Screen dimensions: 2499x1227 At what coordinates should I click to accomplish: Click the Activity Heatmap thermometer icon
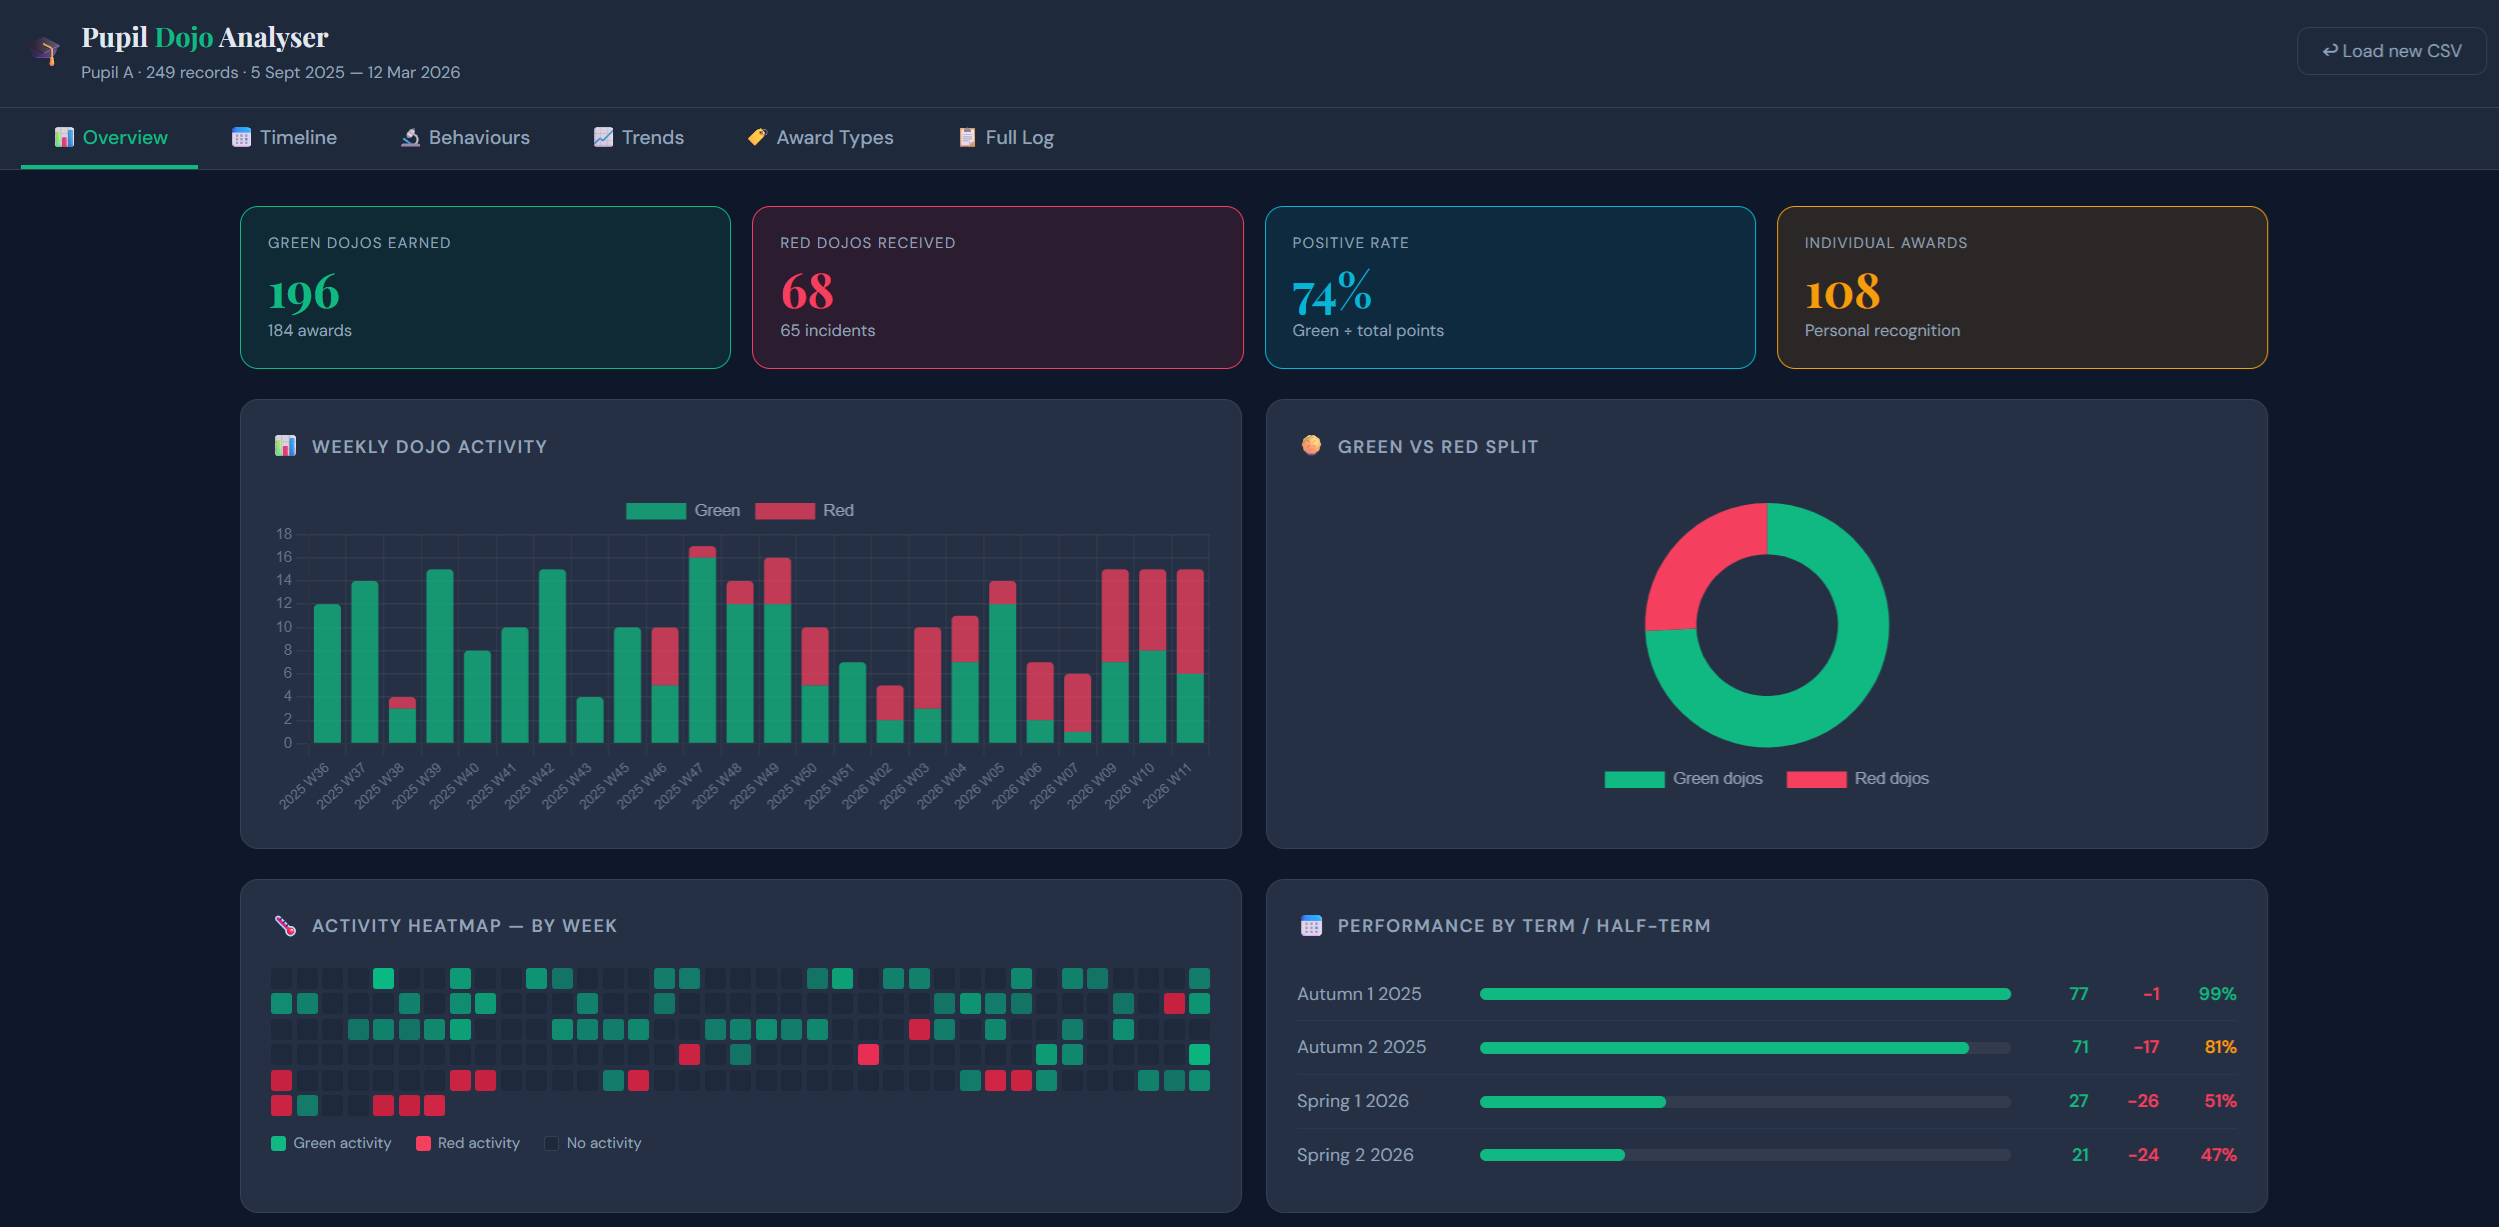click(285, 926)
